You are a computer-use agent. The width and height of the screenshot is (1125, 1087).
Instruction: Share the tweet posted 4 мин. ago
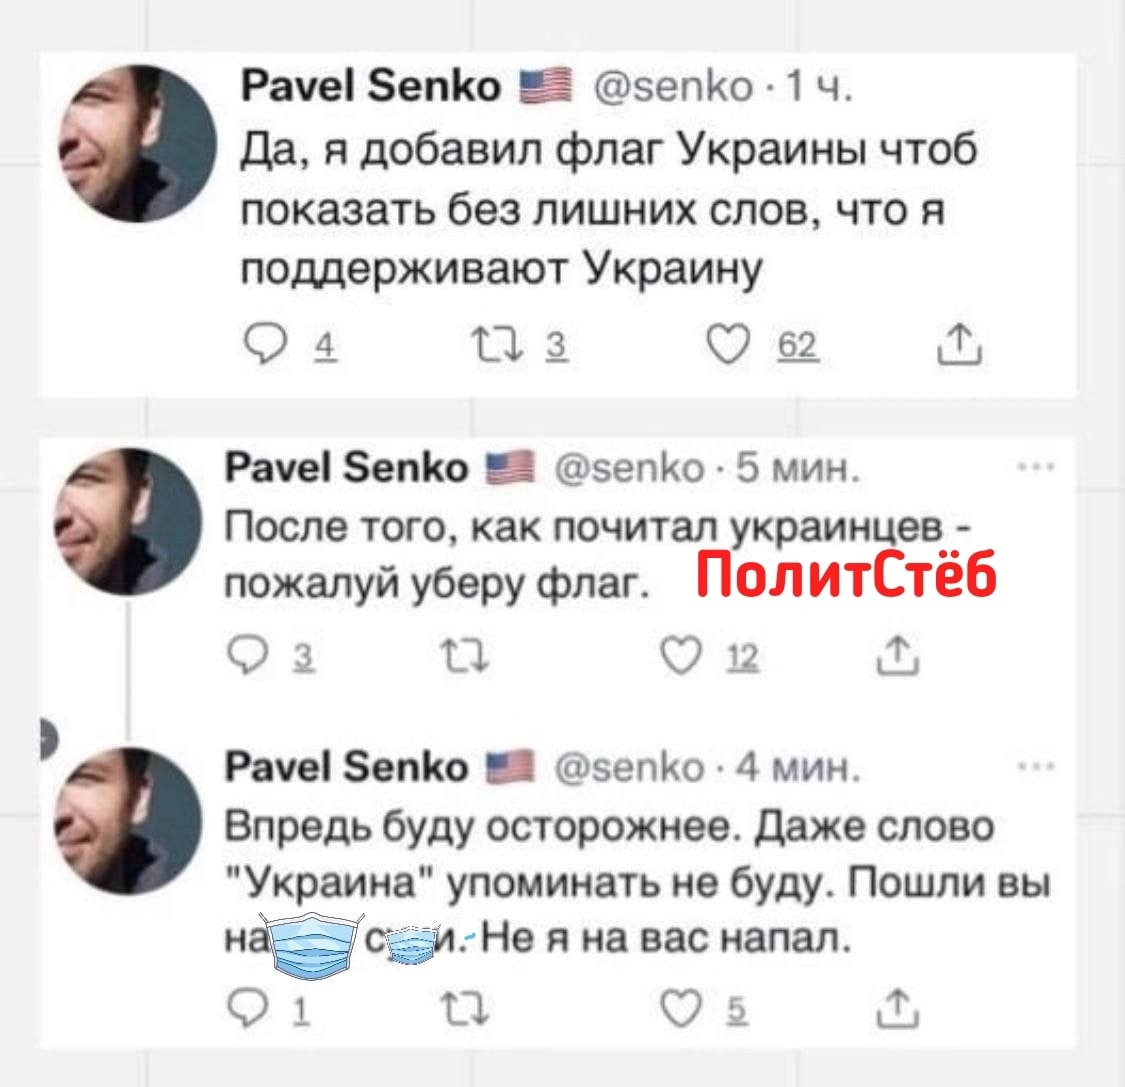tap(898, 1009)
